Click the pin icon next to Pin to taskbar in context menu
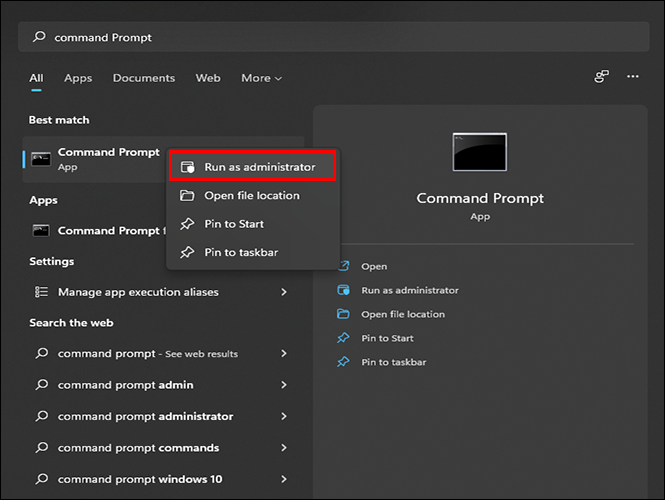Screen dimensions: 665x500 pyautogui.click(x=187, y=253)
